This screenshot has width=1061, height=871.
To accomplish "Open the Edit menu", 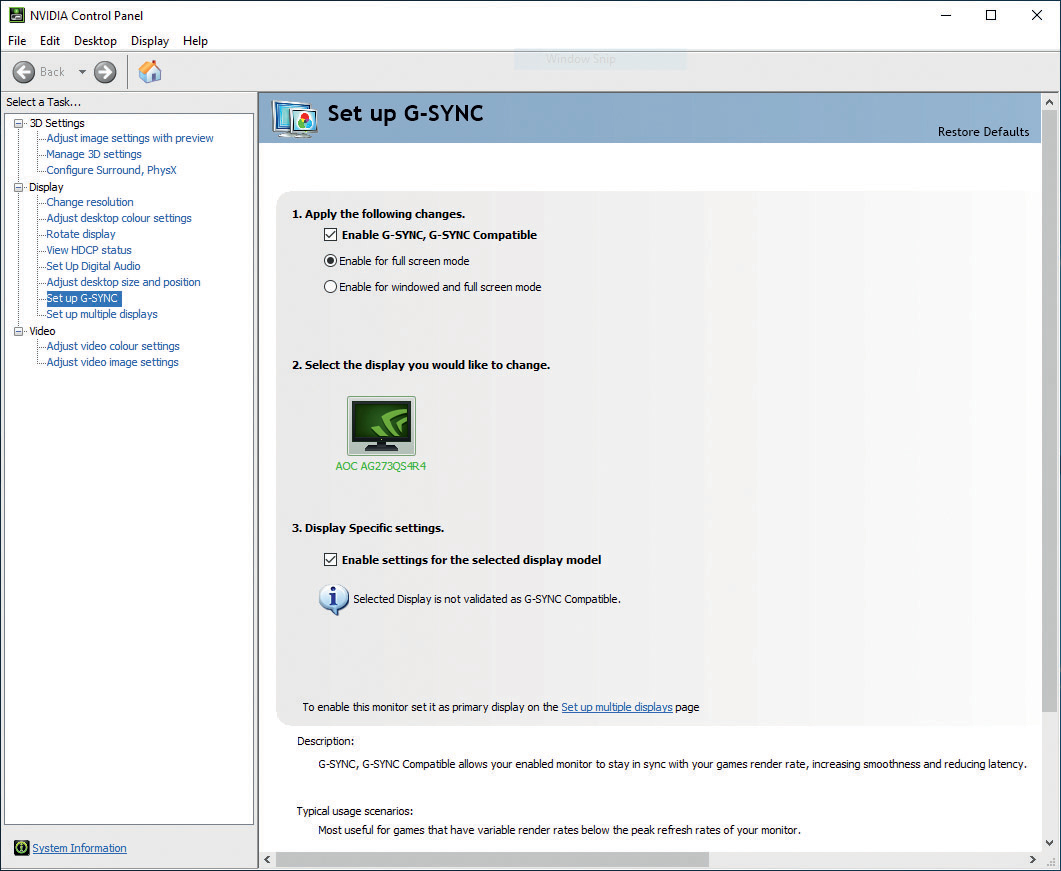I will pos(49,41).
